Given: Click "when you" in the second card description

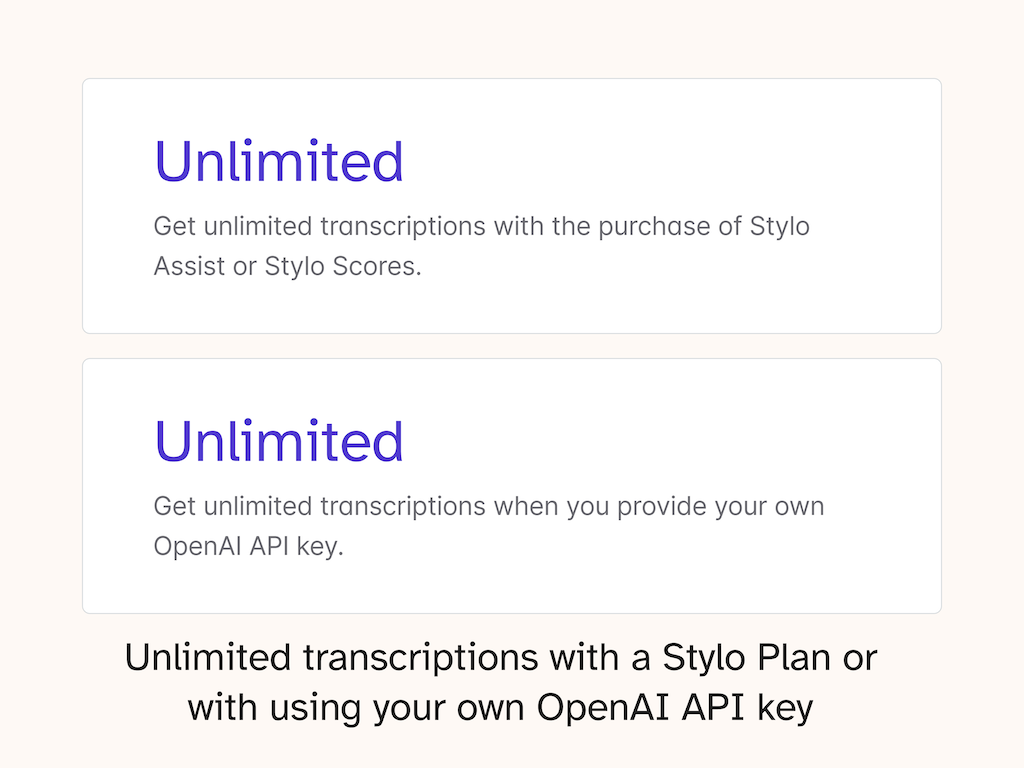Looking at the screenshot, I should (x=552, y=506).
